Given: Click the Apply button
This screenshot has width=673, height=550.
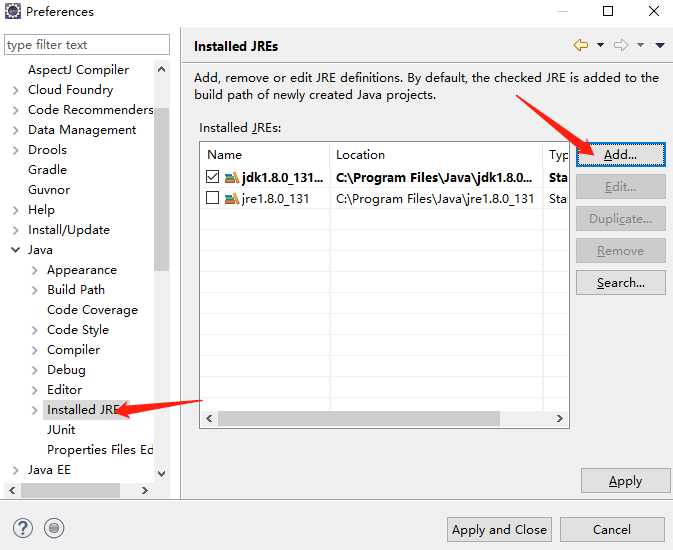Looking at the screenshot, I should (625, 481).
